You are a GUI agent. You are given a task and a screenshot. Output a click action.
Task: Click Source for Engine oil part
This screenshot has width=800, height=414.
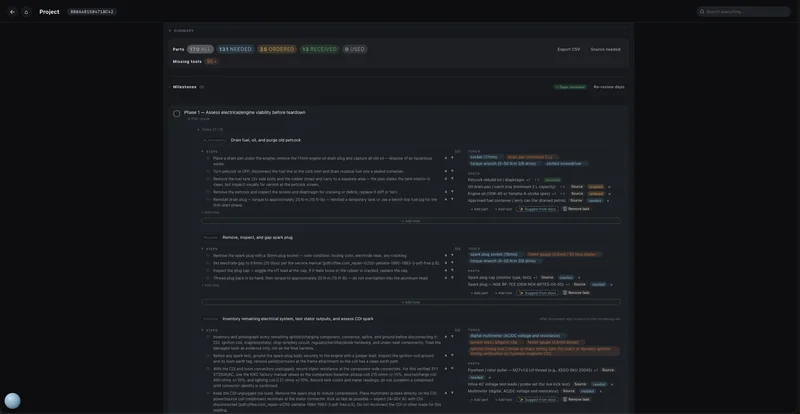(577, 194)
